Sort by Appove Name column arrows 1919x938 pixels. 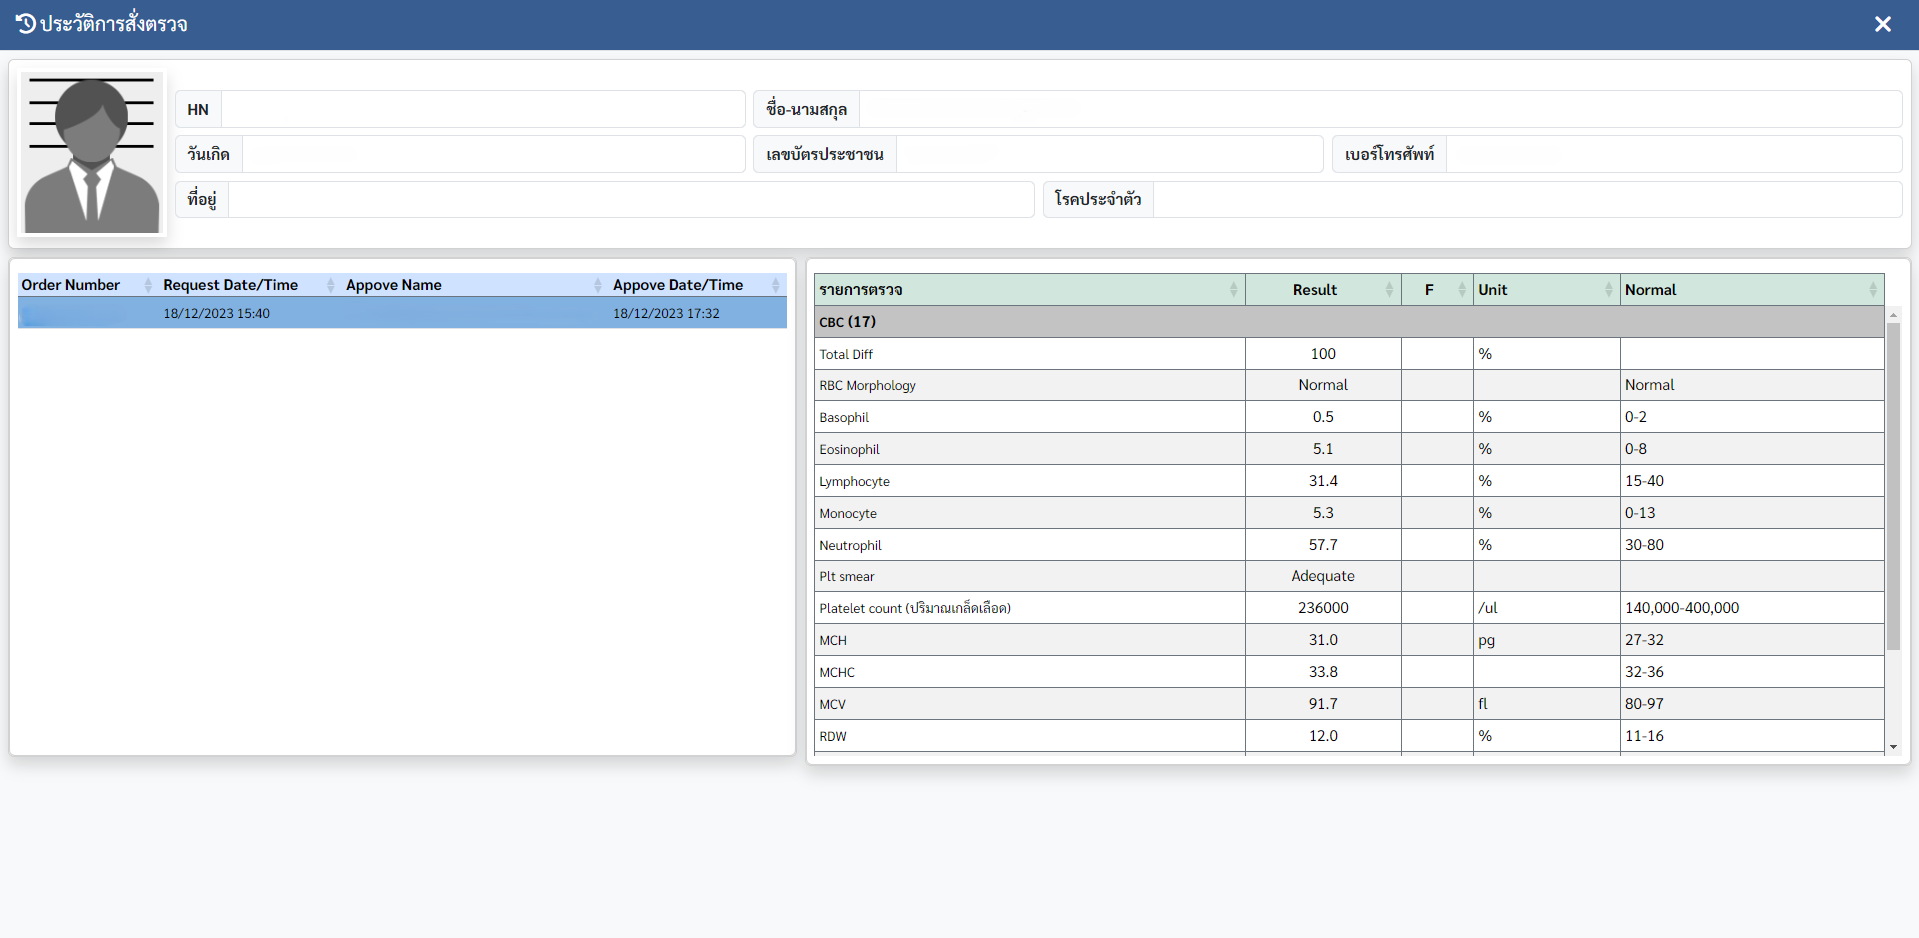pyautogui.click(x=598, y=286)
